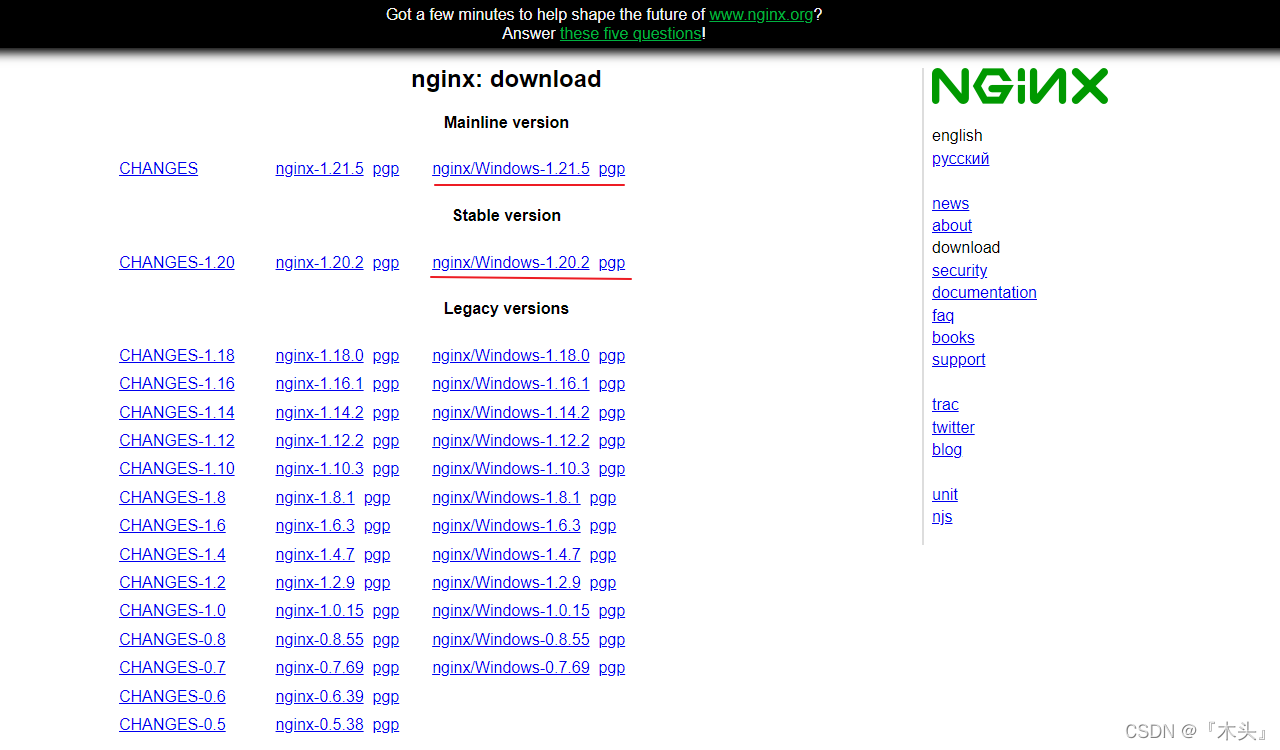Download nginx-1.18.0 source
Screen dimensions: 1280x750
(320, 355)
